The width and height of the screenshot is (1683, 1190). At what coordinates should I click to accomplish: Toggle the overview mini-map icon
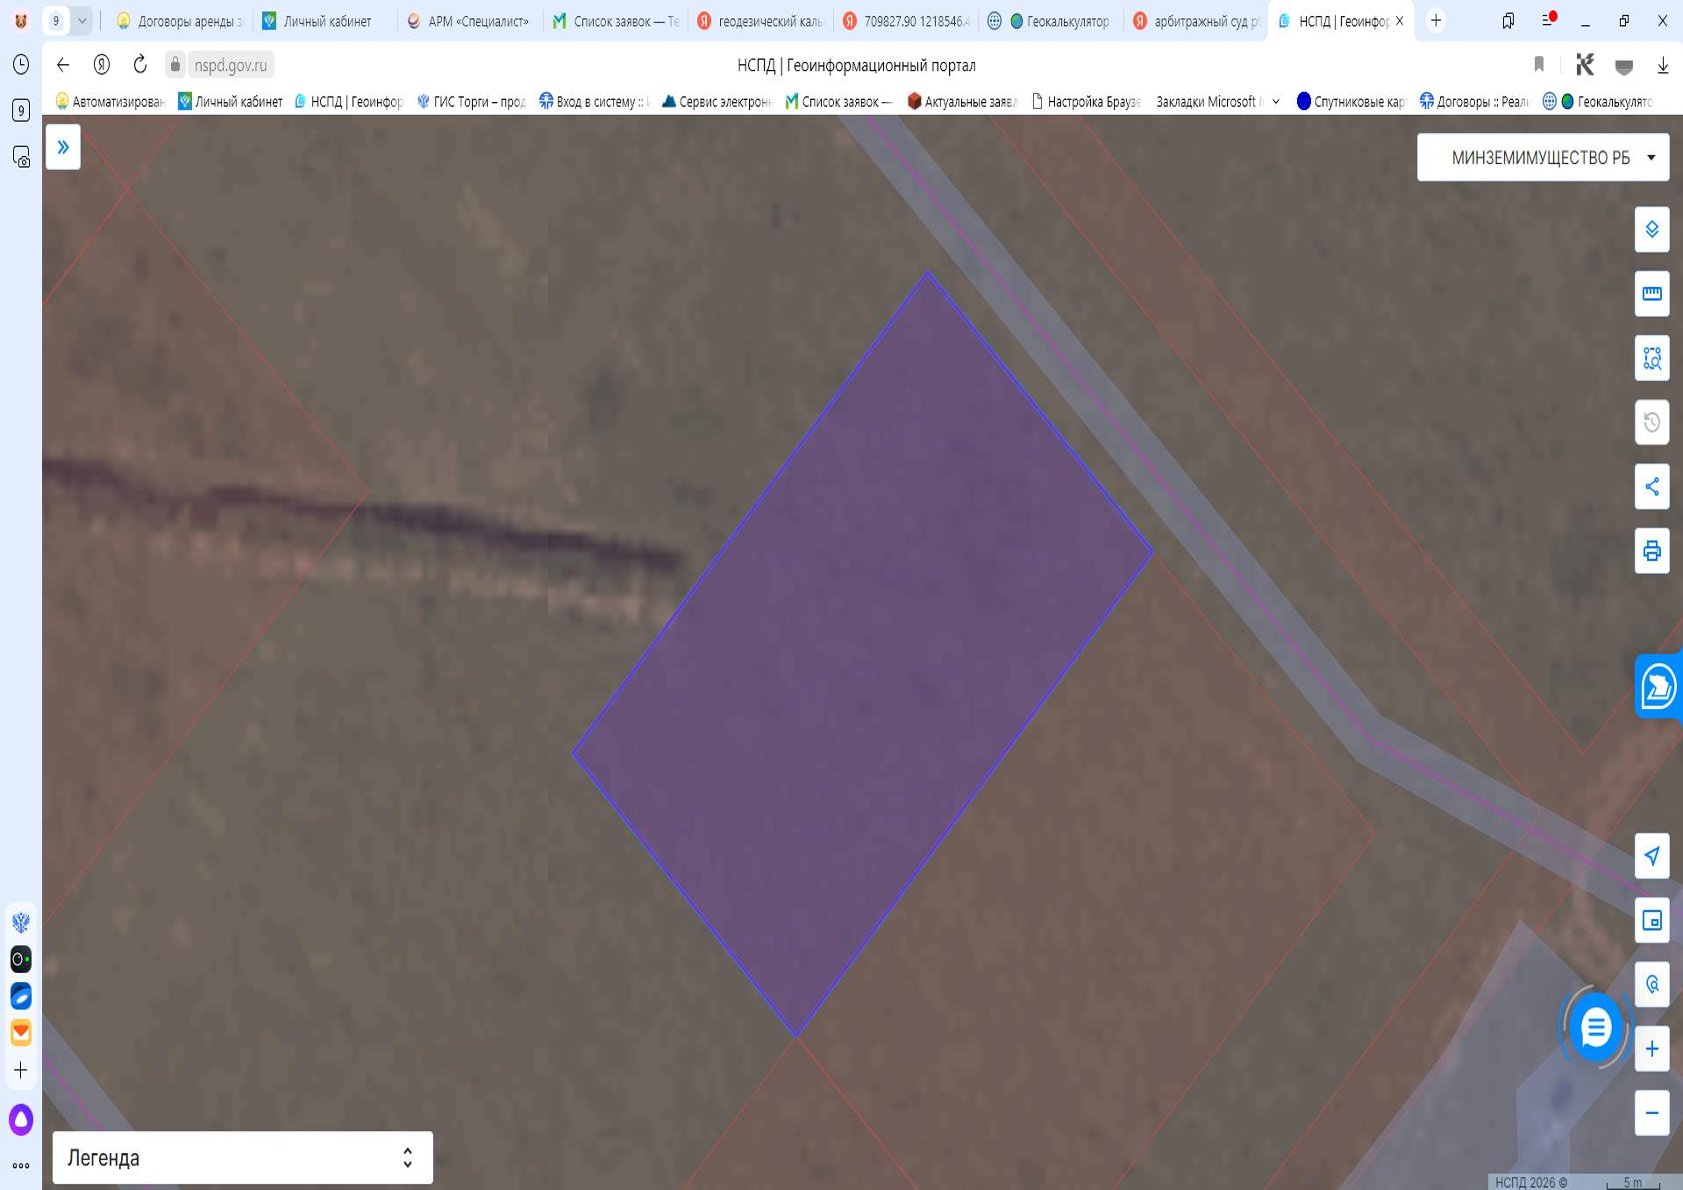pos(1652,920)
